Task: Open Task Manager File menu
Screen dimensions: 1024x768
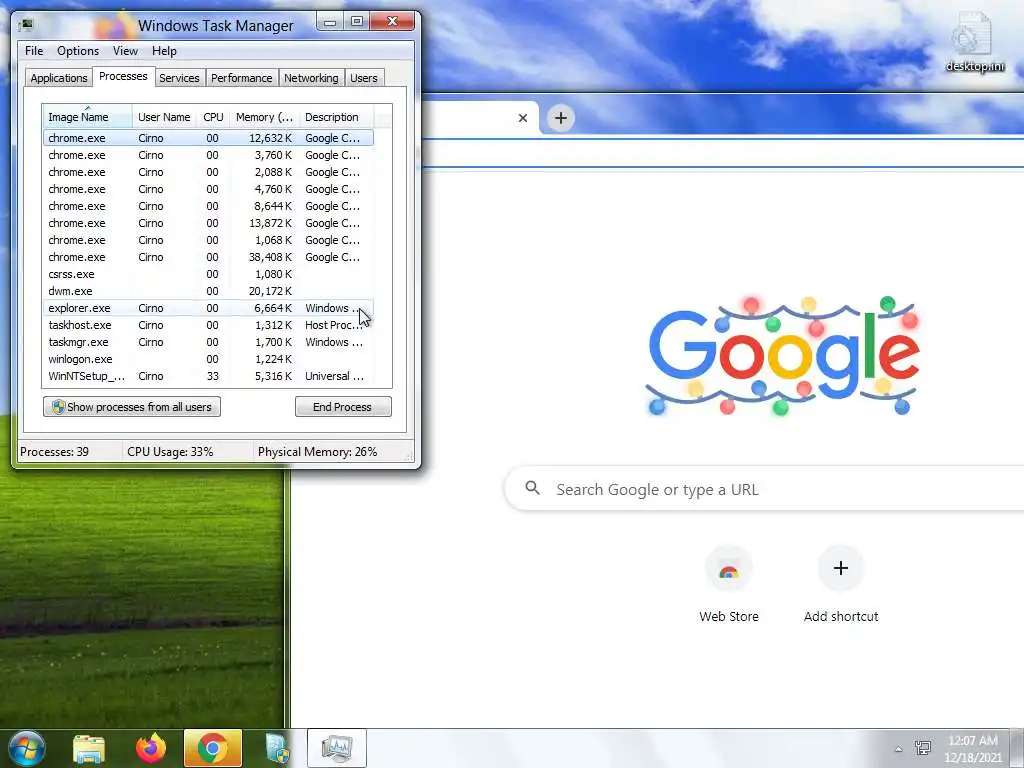Action: tap(34, 51)
